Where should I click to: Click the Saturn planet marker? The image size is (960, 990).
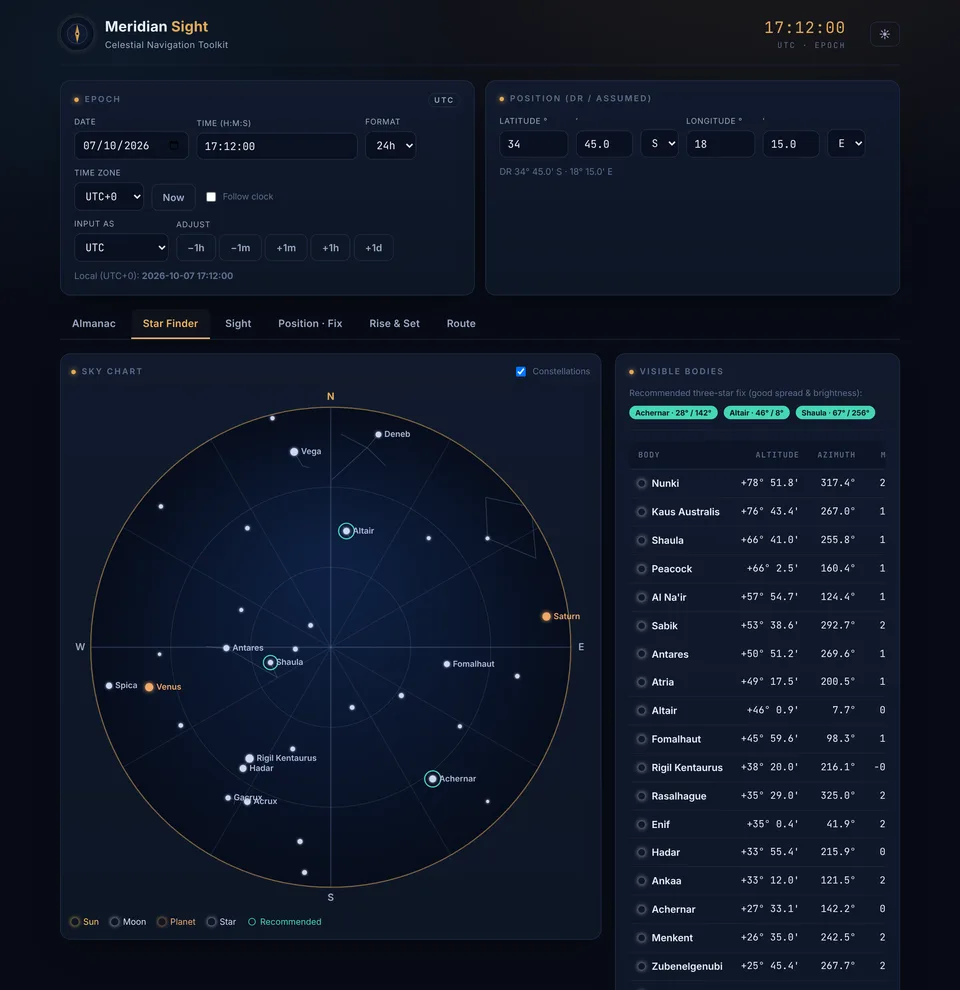tap(546, 616)
